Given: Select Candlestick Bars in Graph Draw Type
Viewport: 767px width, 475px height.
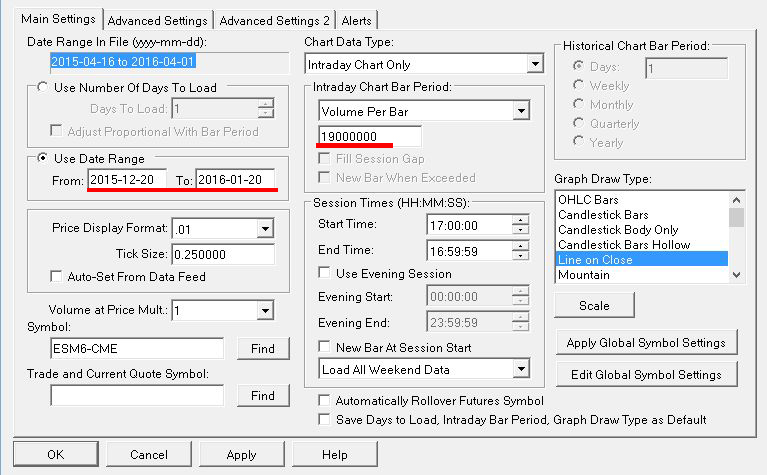Looking at the screenshot, I should (642, 214).
